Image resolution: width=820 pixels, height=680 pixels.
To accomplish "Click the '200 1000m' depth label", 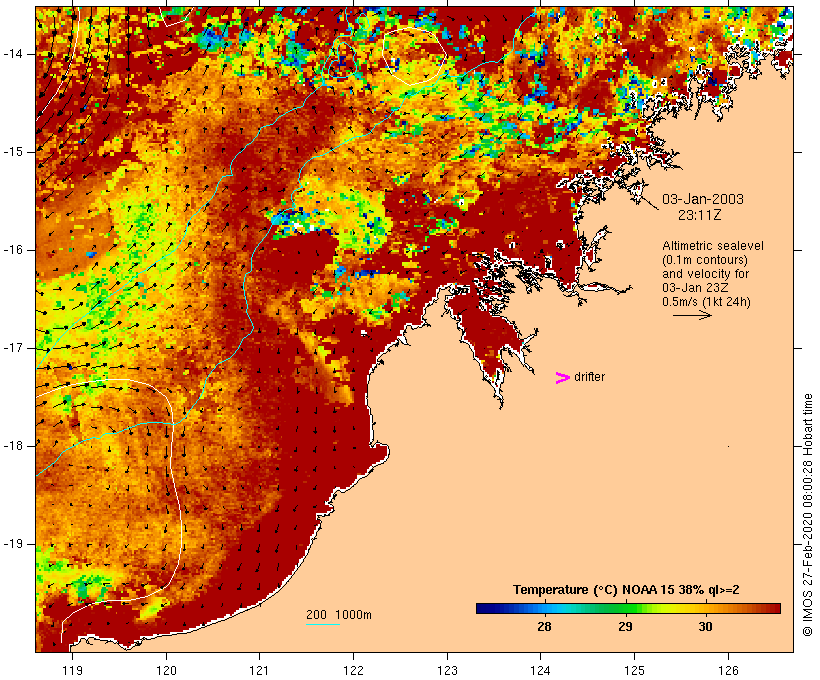I will tap(339, 615).
